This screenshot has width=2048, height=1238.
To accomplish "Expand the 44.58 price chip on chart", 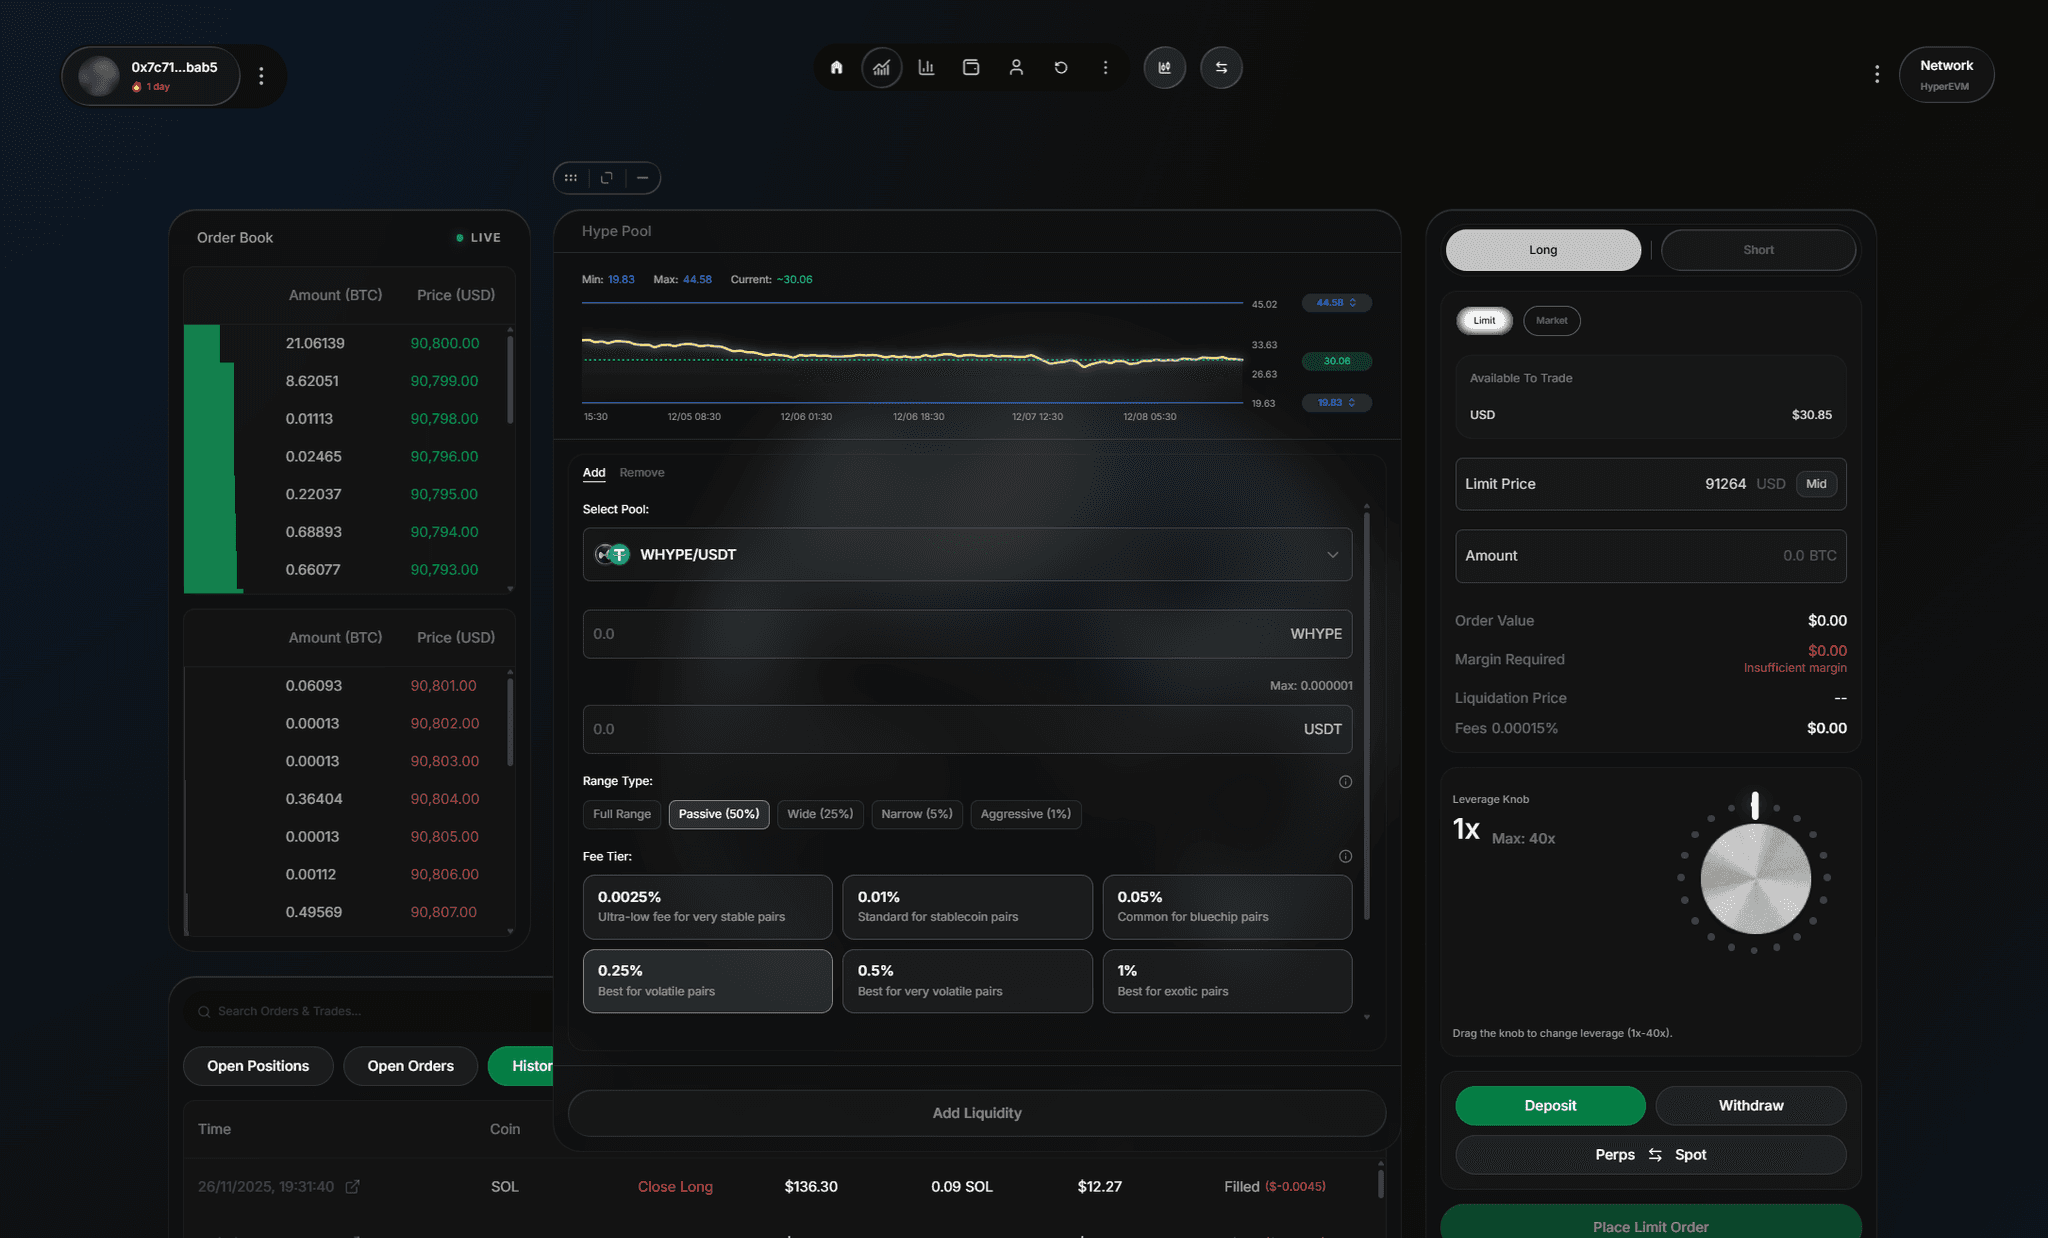I will click(x=1336, y=303).
